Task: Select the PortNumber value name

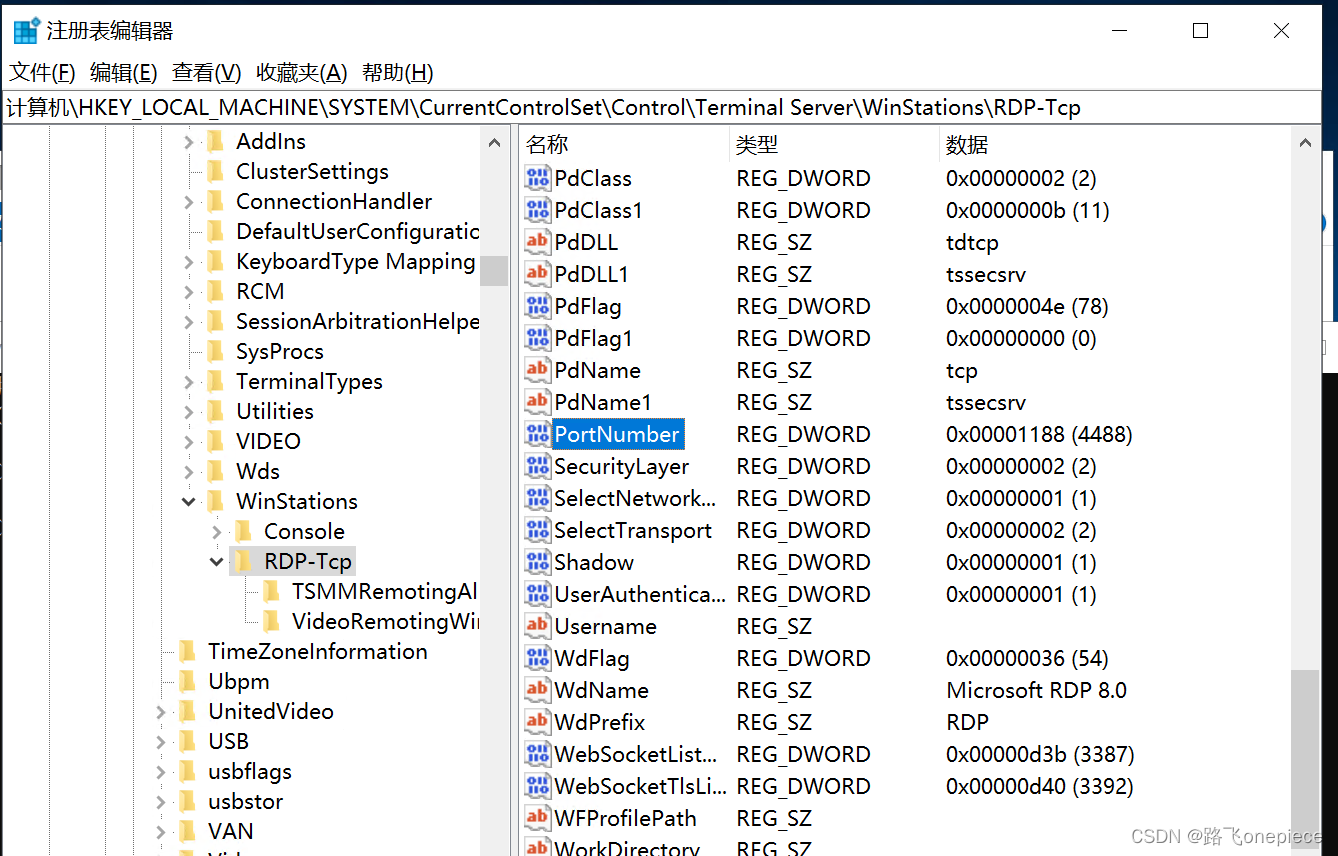Action: pyautogui.click(x=617, y=435)
